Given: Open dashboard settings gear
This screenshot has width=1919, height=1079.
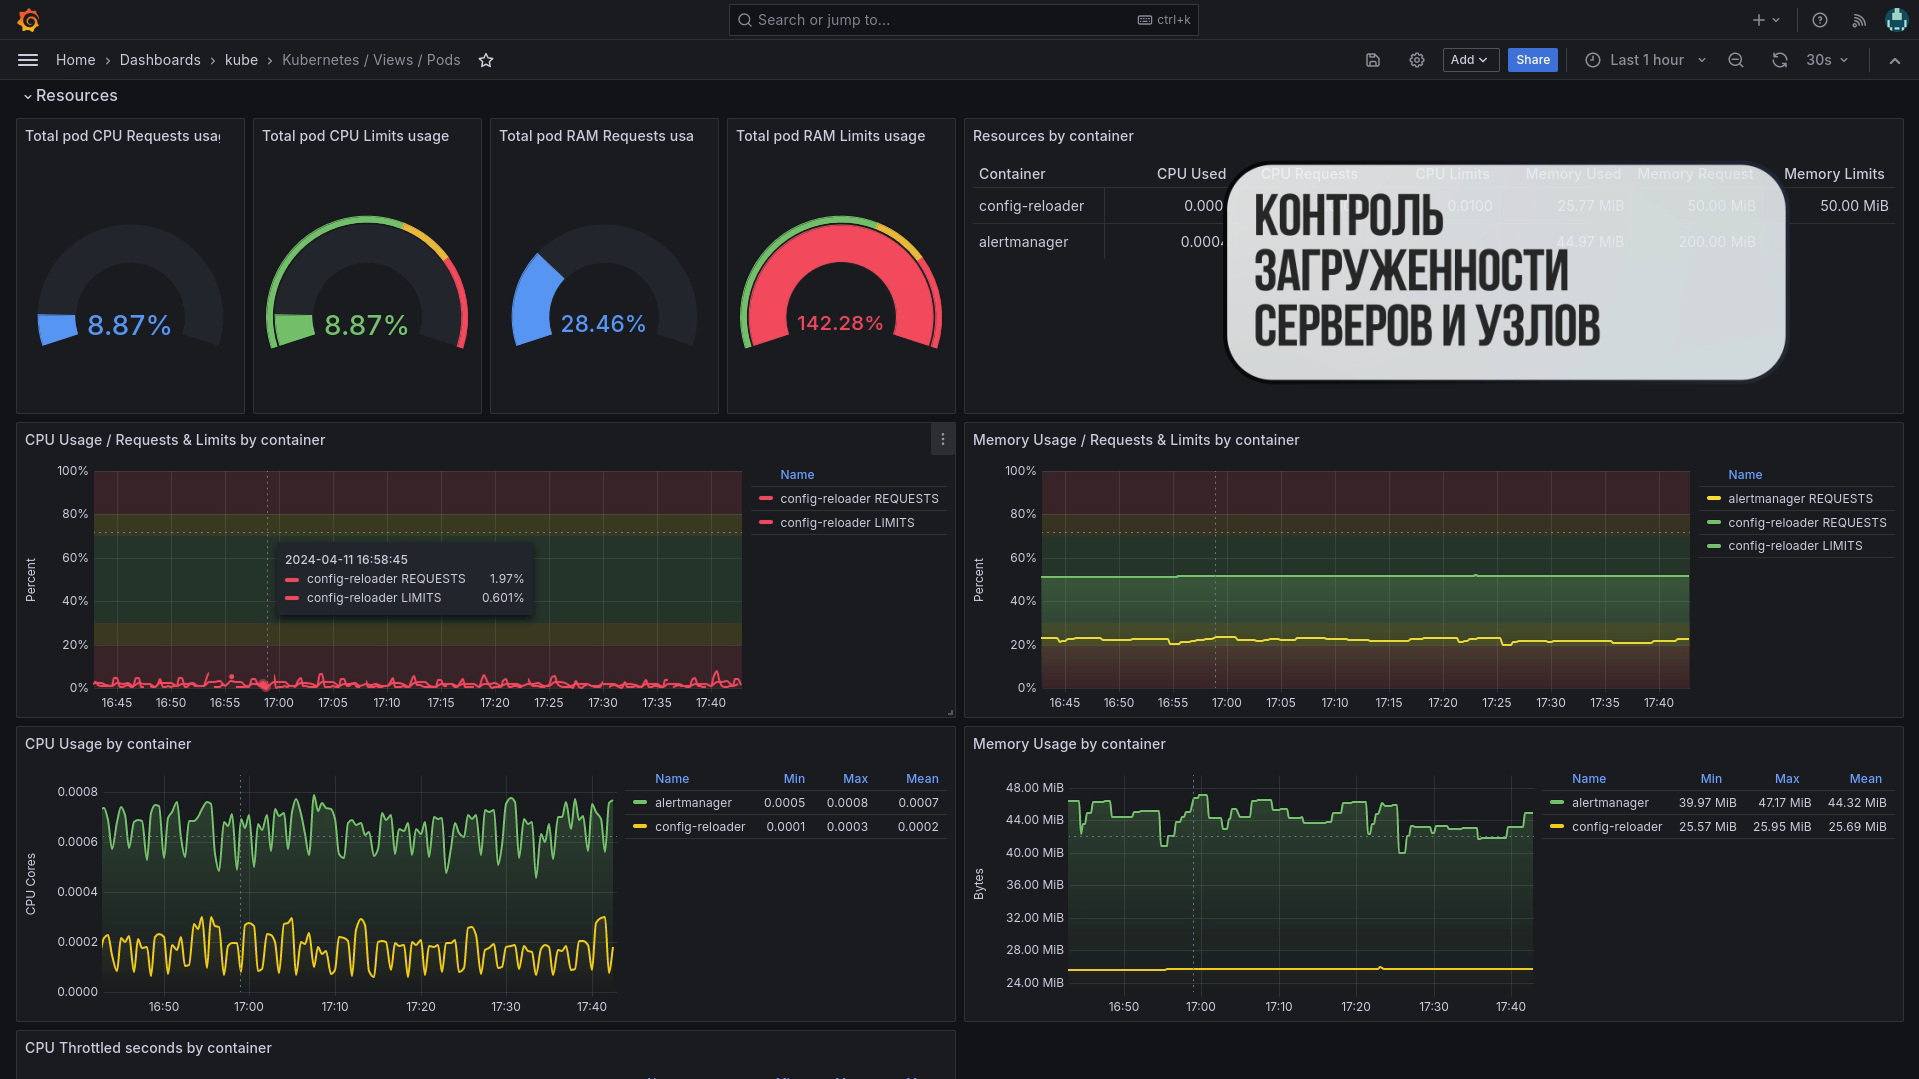Looking at the screenshot, I should coord(1417,60).
